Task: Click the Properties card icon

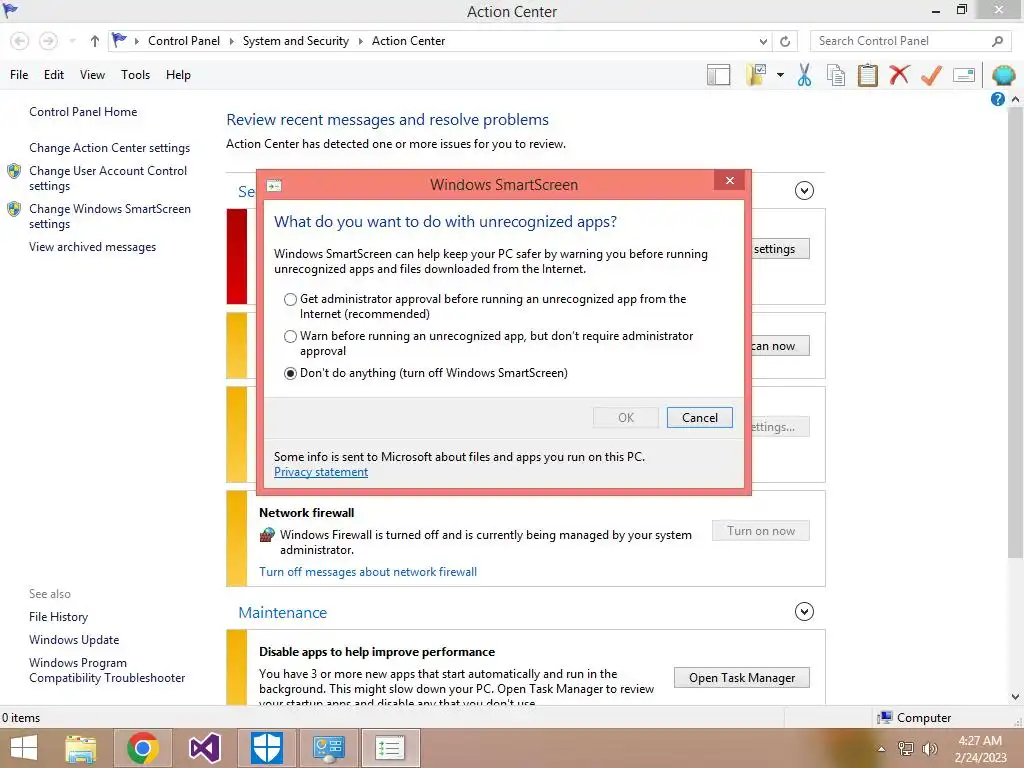Action: pyautogui.click(x=964, y=75)
